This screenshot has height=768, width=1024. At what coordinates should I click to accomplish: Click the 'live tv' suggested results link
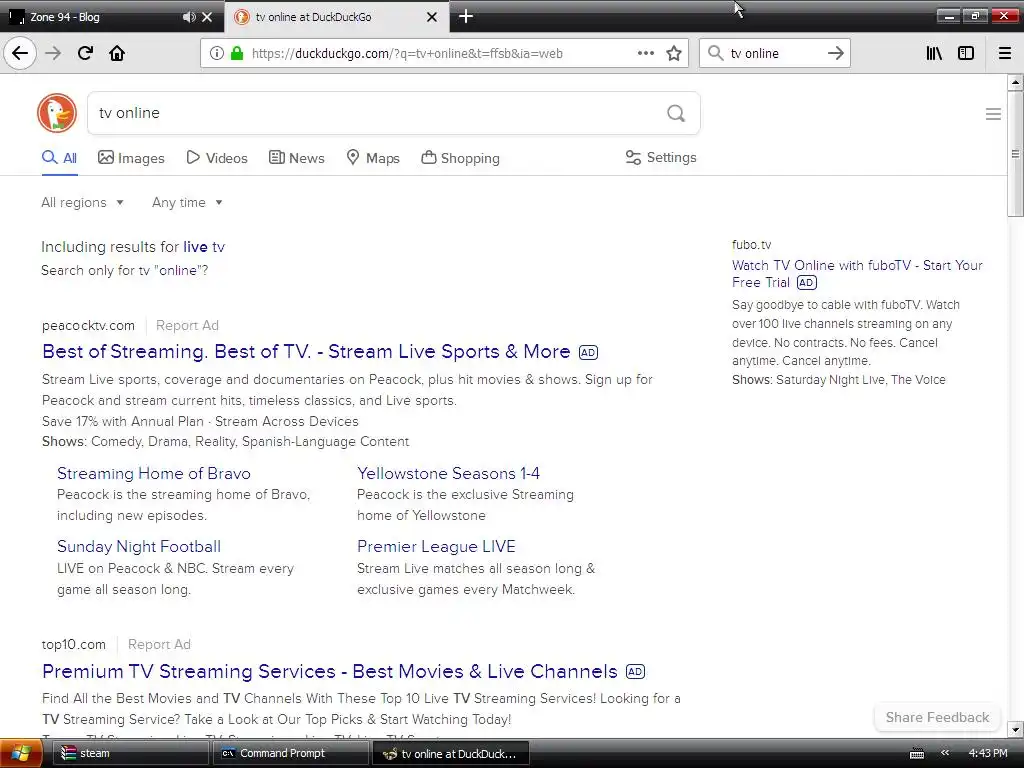[204, 247]
